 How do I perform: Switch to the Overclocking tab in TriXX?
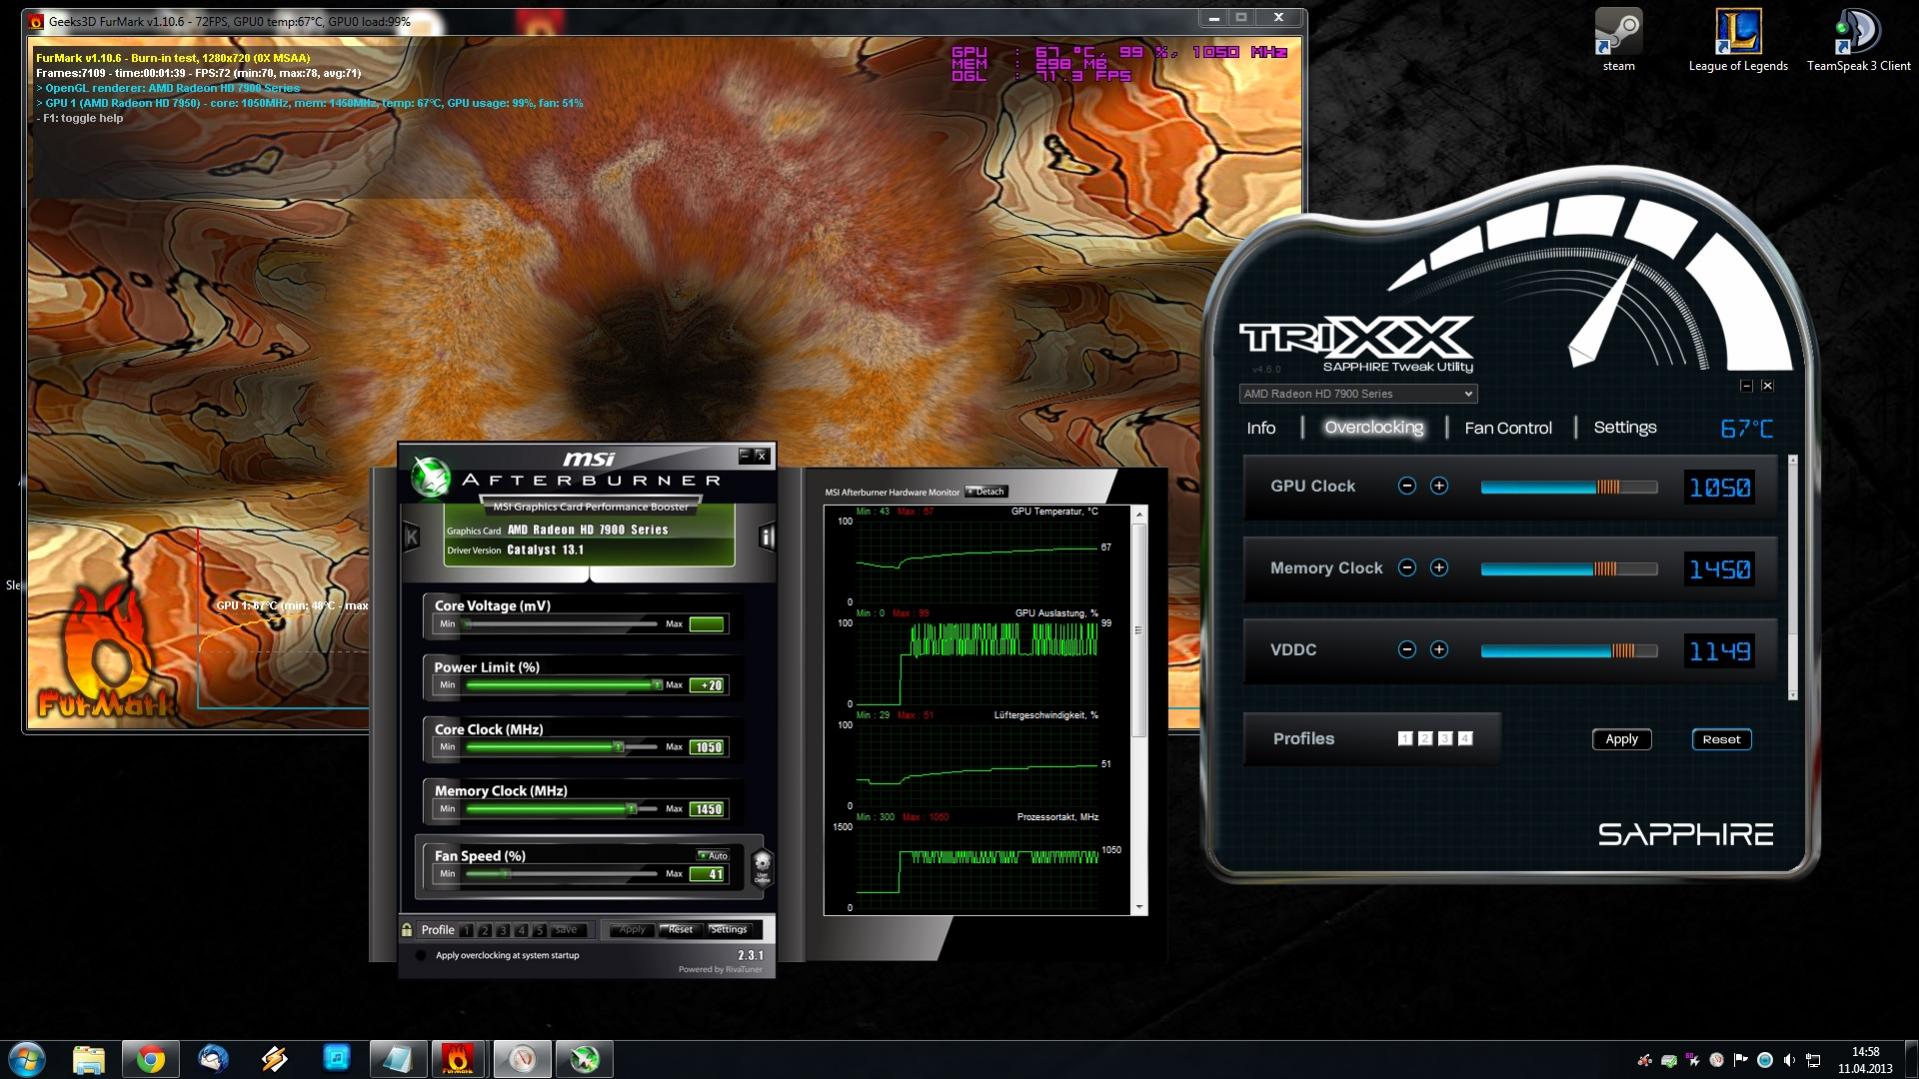click(x=1374, y=428)
